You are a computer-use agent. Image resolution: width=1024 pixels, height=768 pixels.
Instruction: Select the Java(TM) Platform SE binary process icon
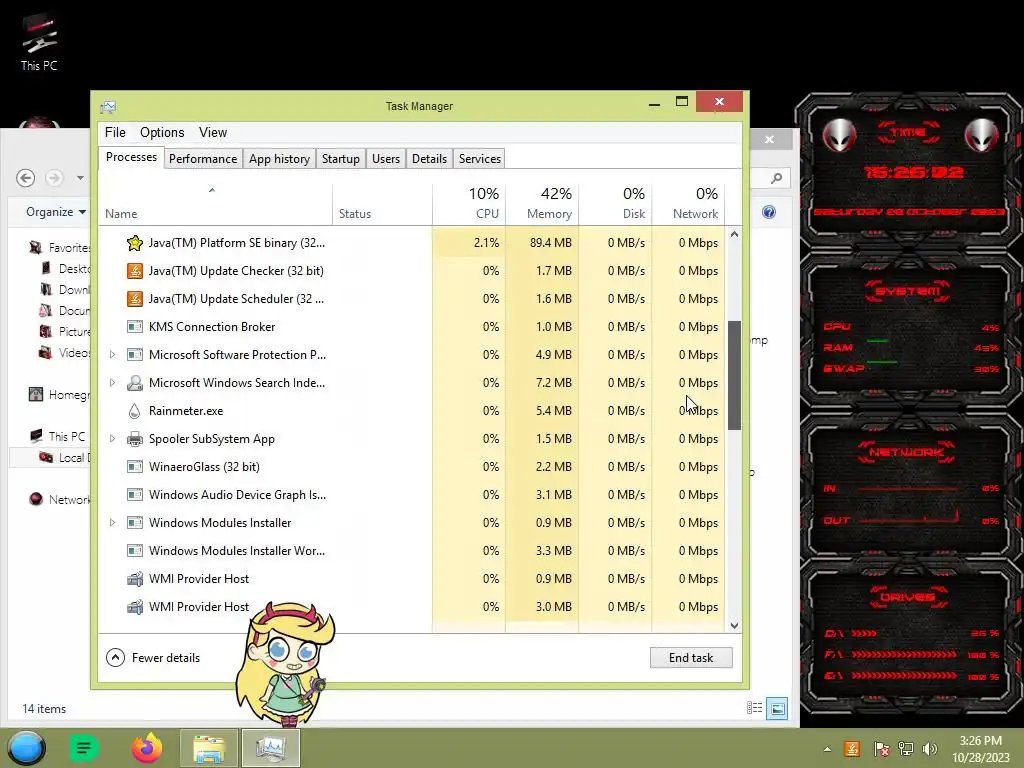coord(135,243)
